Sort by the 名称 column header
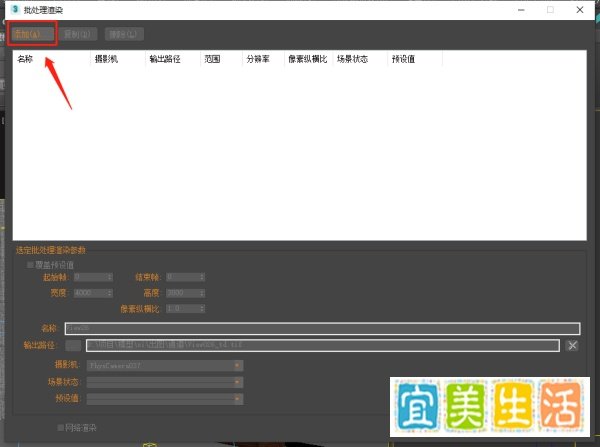 pos(25,59)
